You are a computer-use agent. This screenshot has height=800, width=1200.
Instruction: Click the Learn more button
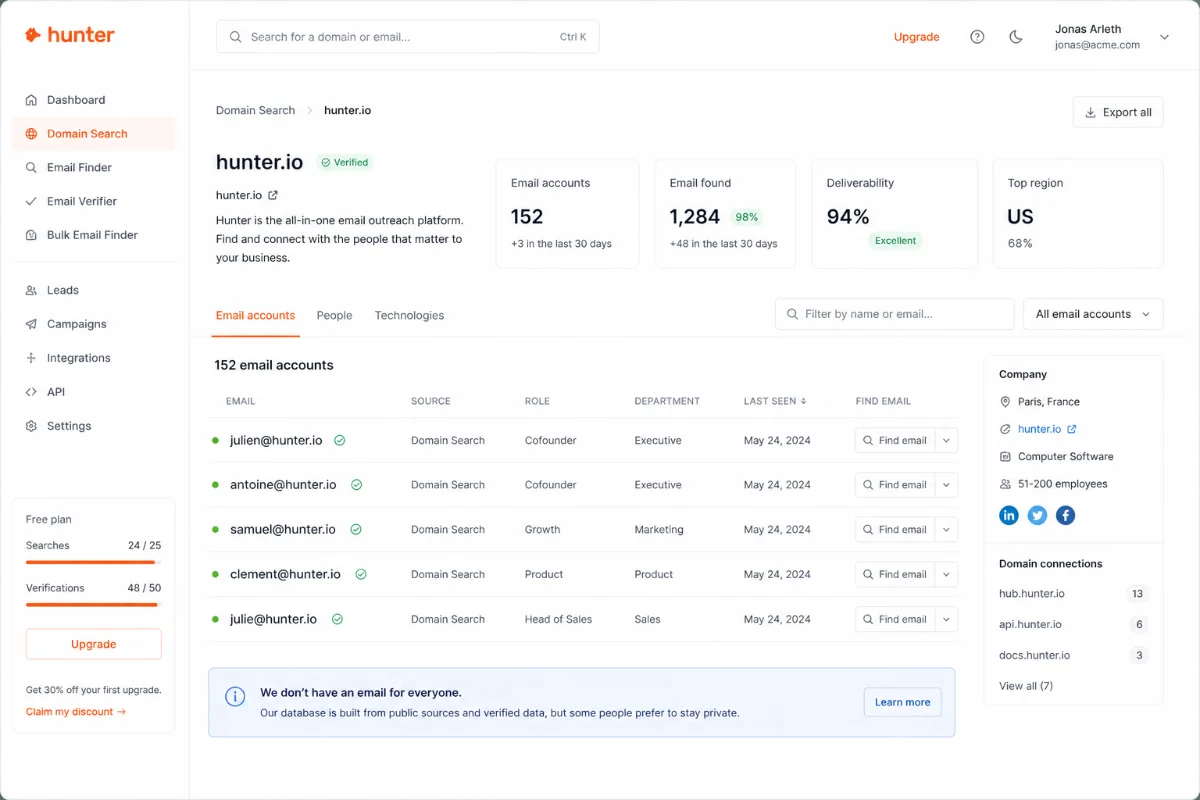pos(902,702)
